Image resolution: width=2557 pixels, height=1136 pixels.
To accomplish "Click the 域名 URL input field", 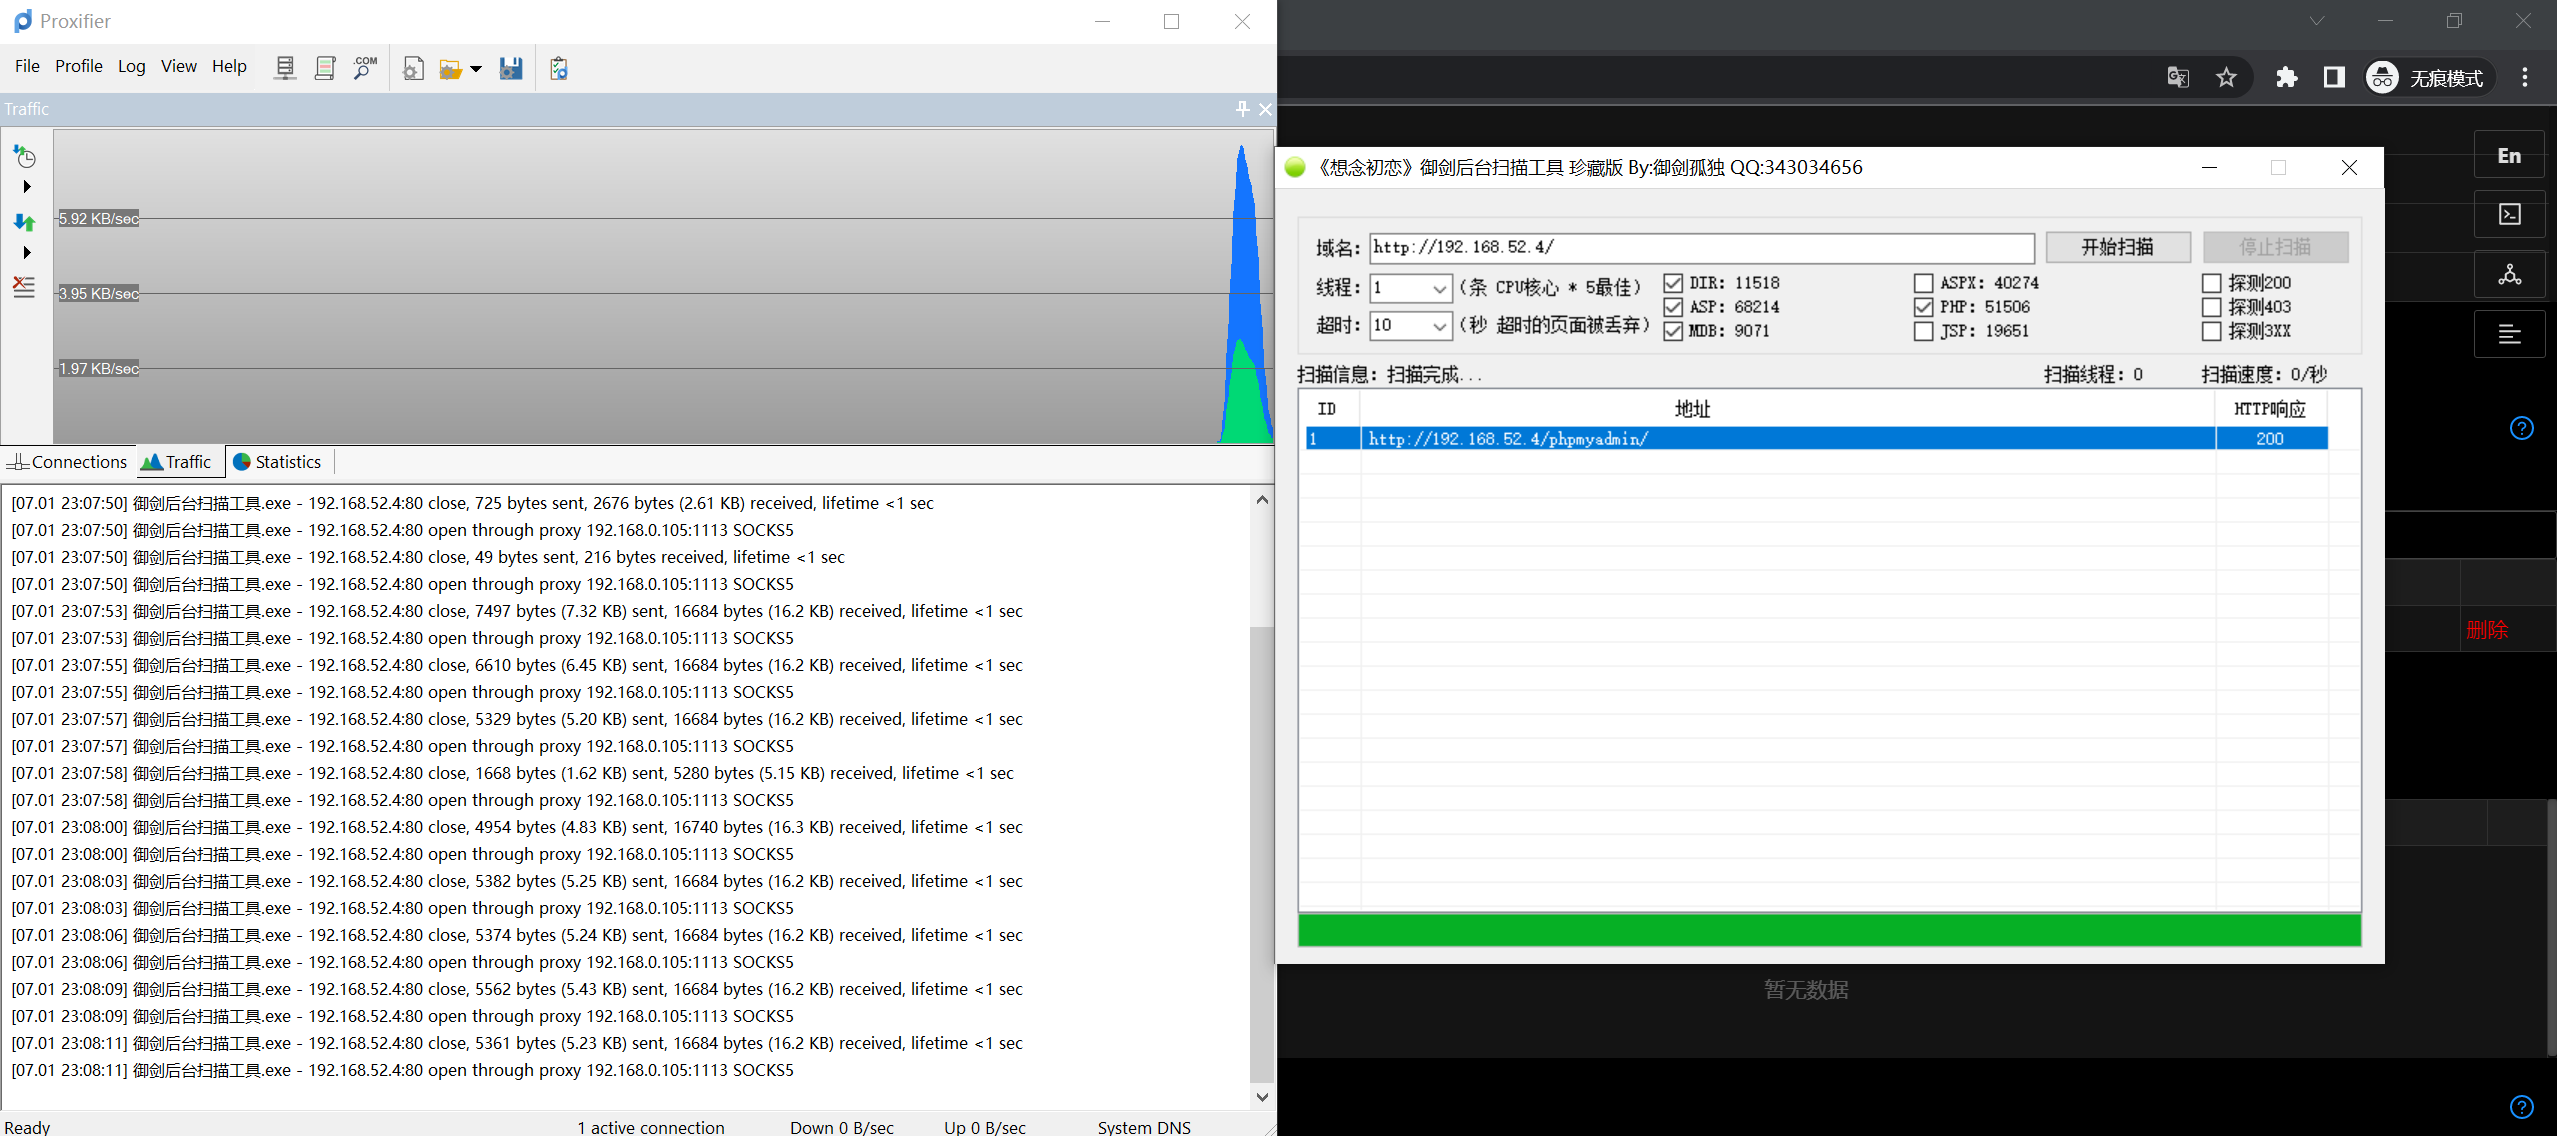I will pyautogui.click(x=1701, y=247).
